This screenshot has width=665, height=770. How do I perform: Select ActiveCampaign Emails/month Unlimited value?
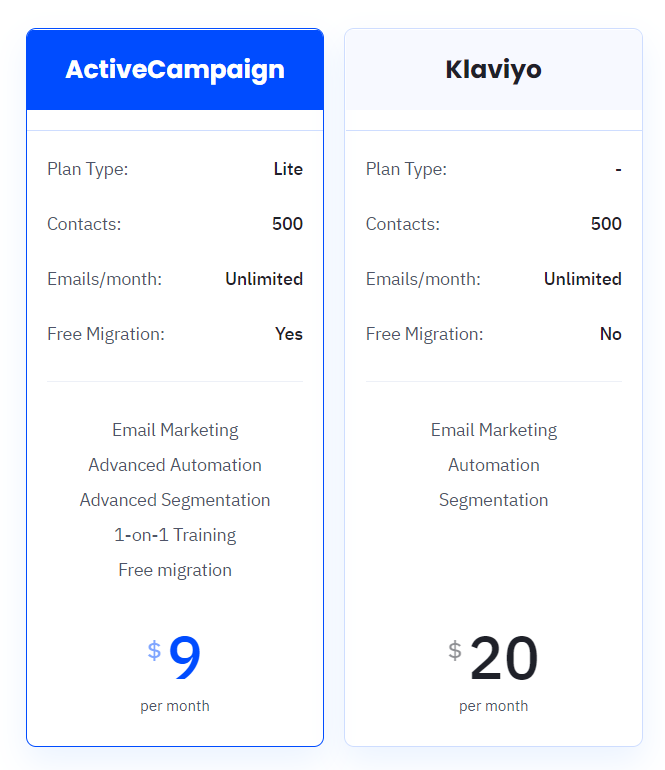point(264,279)
